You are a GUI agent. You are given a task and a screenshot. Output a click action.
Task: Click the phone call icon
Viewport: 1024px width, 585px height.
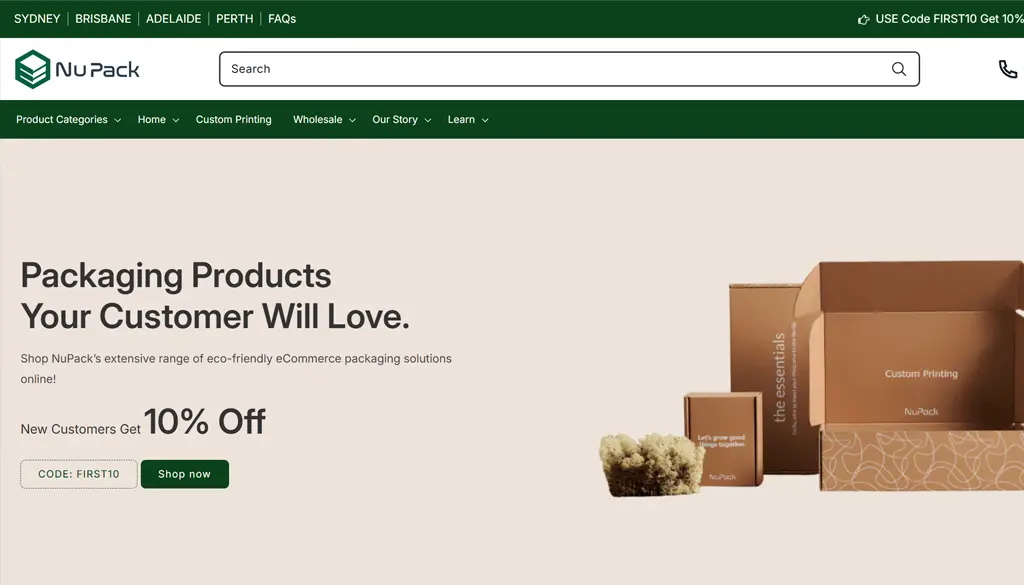pyautogui.click(x=1008, y=69)
